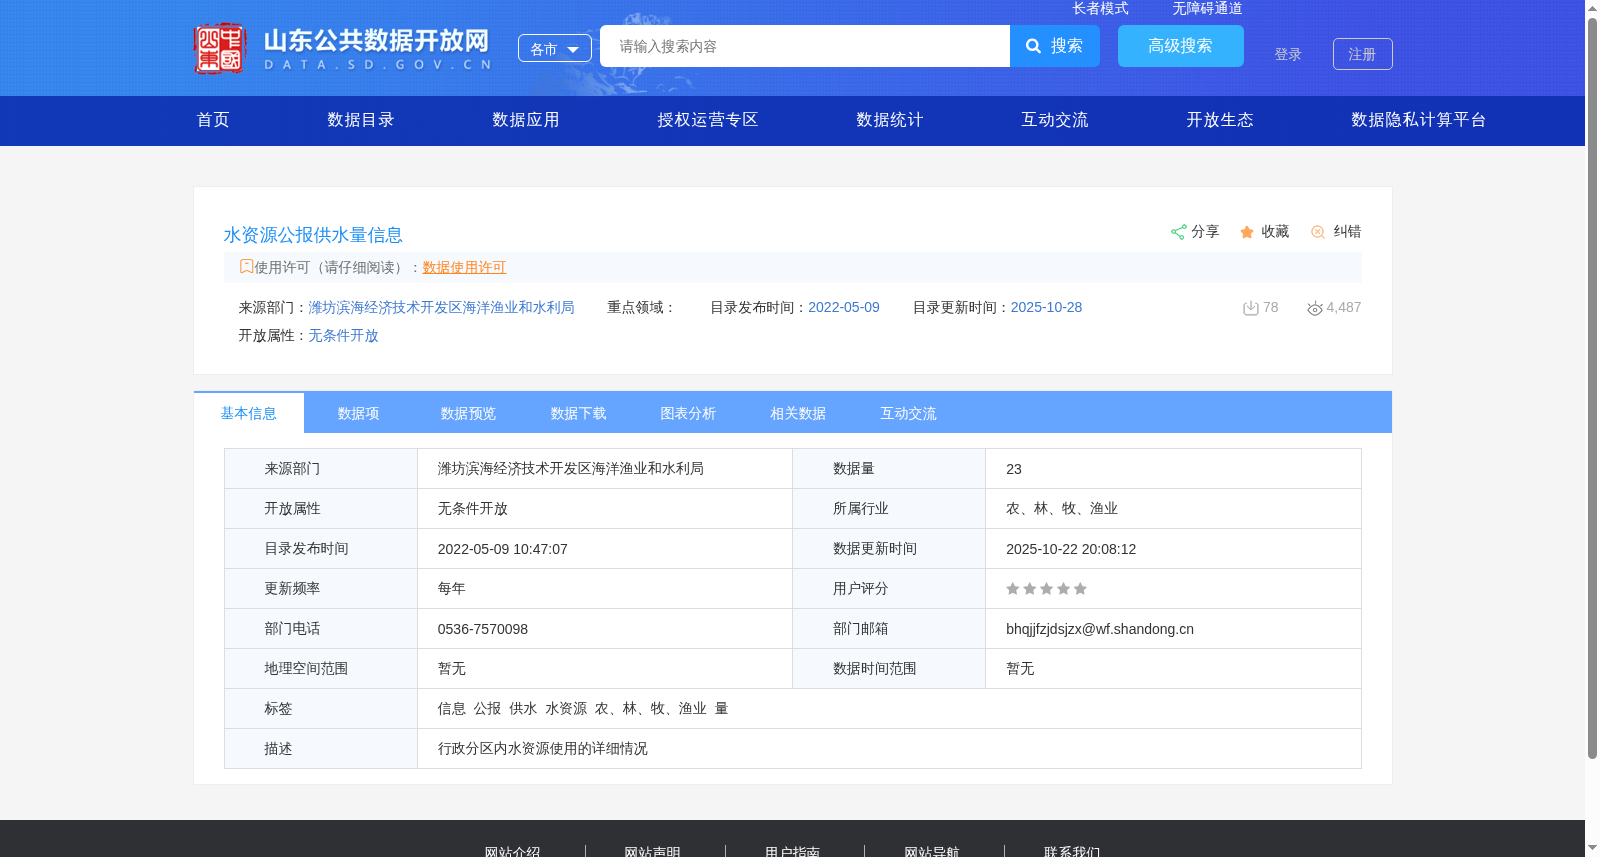Click update frequency value 每年
Screen dimensions: 1600x857
tap(452, 588)
